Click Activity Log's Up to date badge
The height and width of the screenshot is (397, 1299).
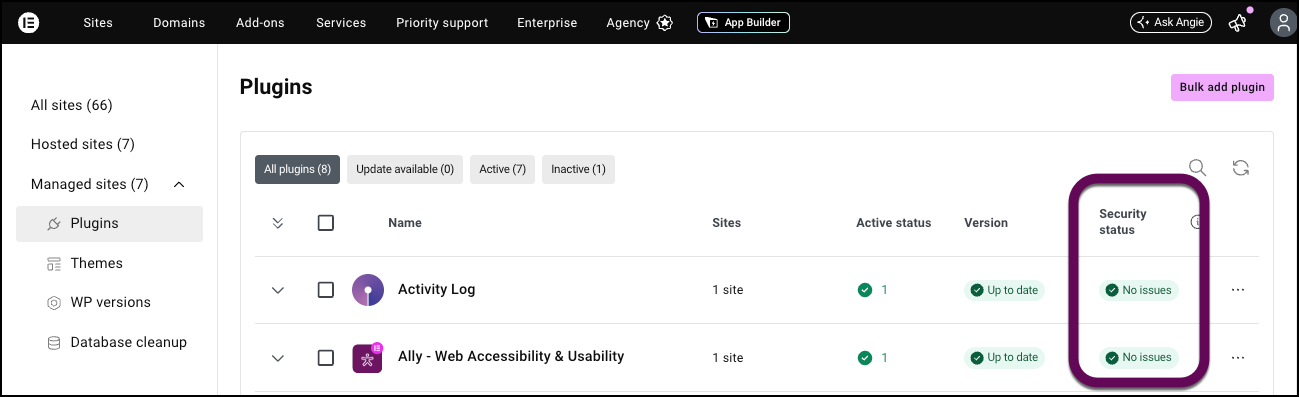1005,290
